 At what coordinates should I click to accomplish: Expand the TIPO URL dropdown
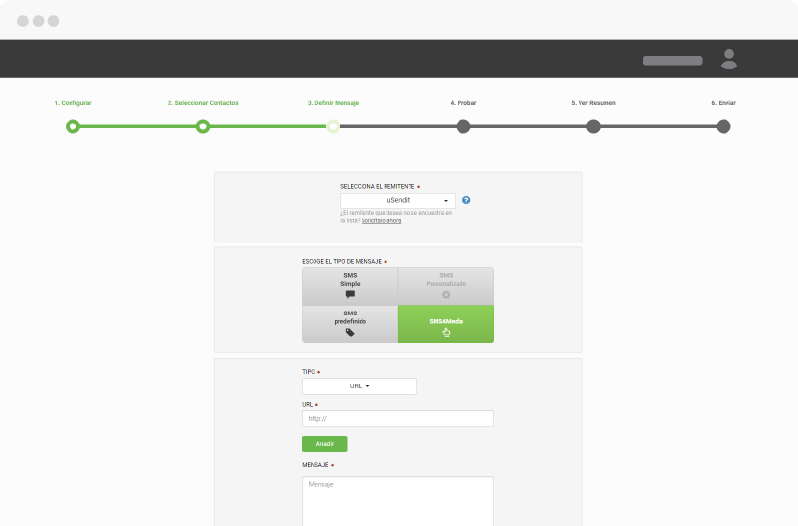(359, 386)
